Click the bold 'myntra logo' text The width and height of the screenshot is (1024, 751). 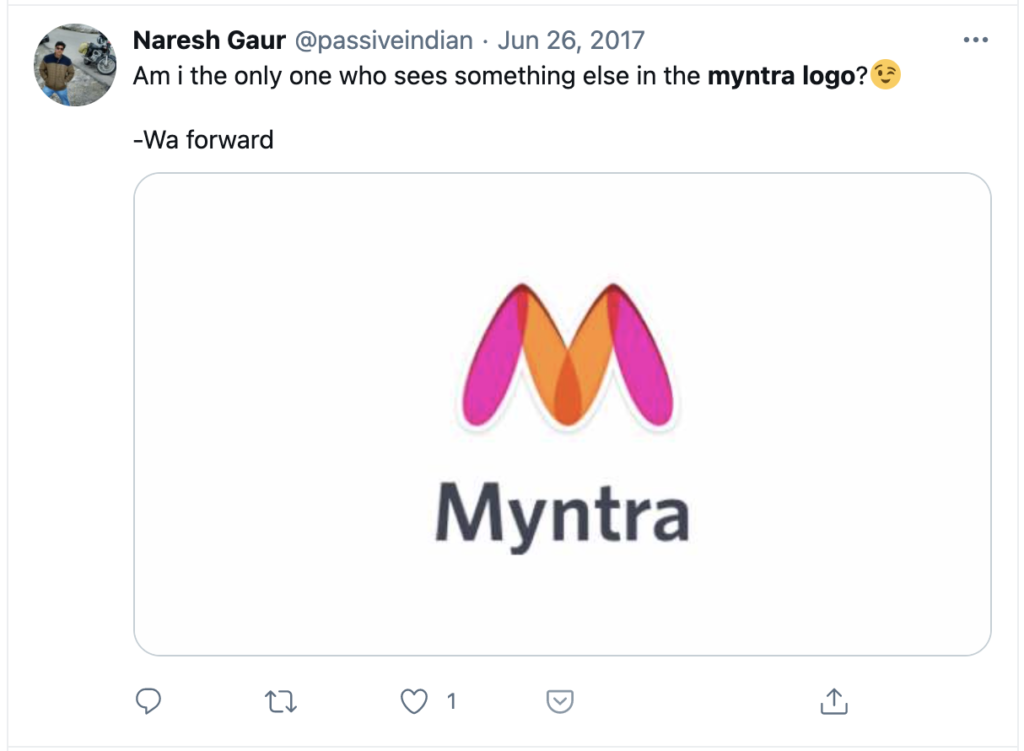[781, 76]
